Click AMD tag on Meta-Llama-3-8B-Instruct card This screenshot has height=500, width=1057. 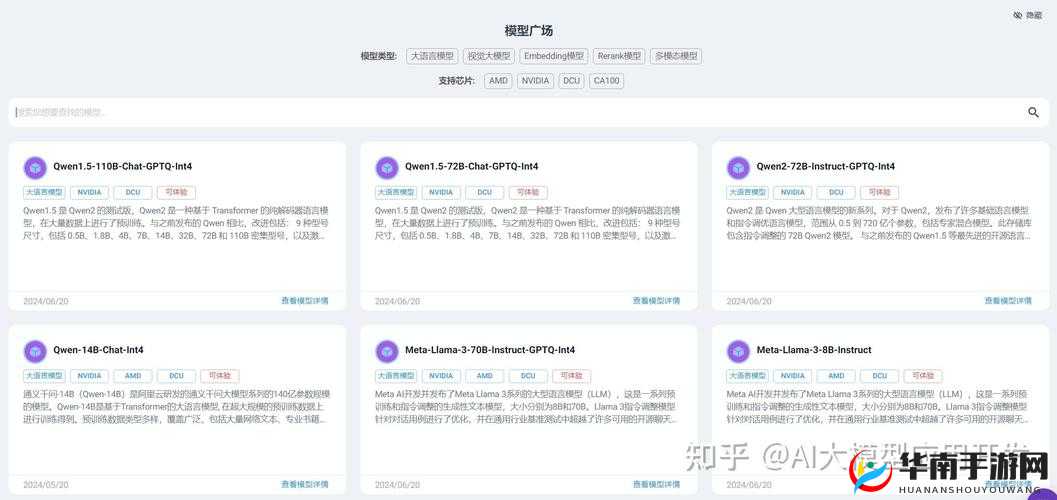tap(836, 376)
